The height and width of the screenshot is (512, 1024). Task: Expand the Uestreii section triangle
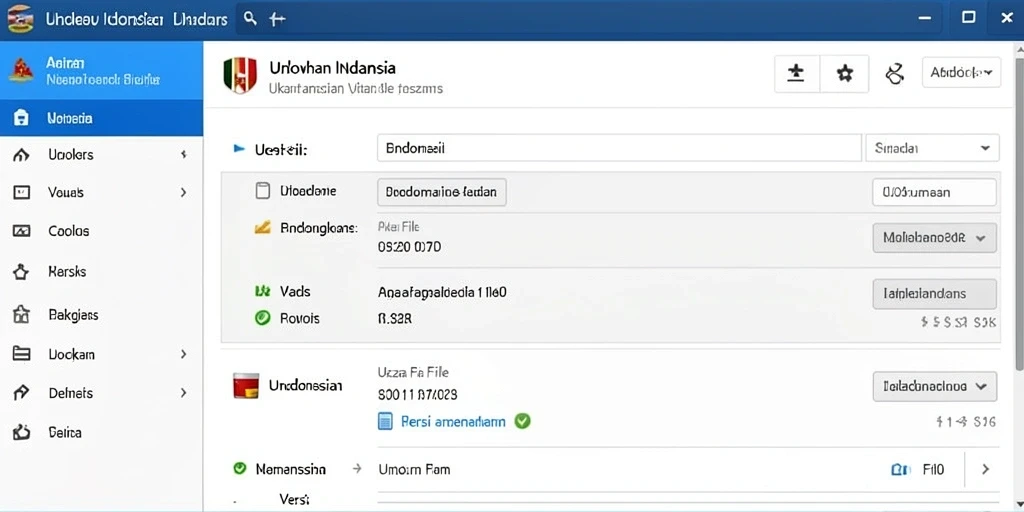tap(239, 149)
